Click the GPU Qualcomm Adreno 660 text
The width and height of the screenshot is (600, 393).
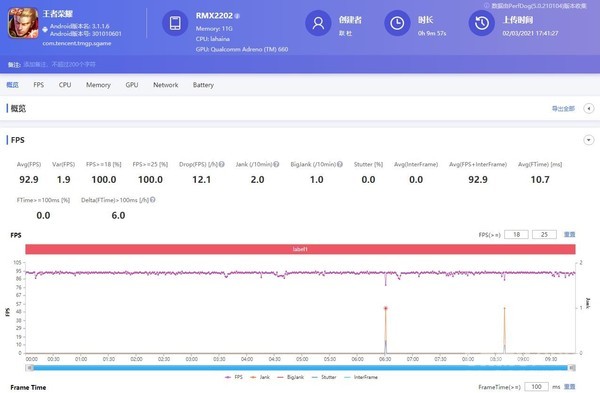click(242, 49)
